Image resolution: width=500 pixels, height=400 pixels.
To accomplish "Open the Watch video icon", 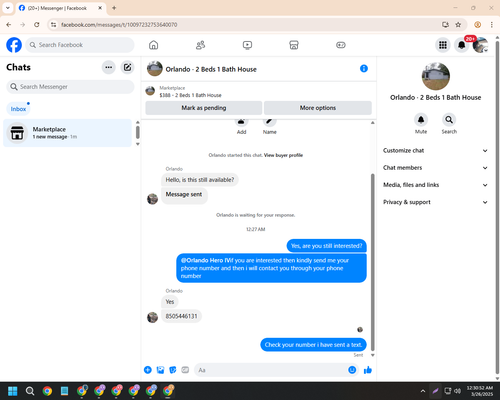I will (x=247, y=45).
